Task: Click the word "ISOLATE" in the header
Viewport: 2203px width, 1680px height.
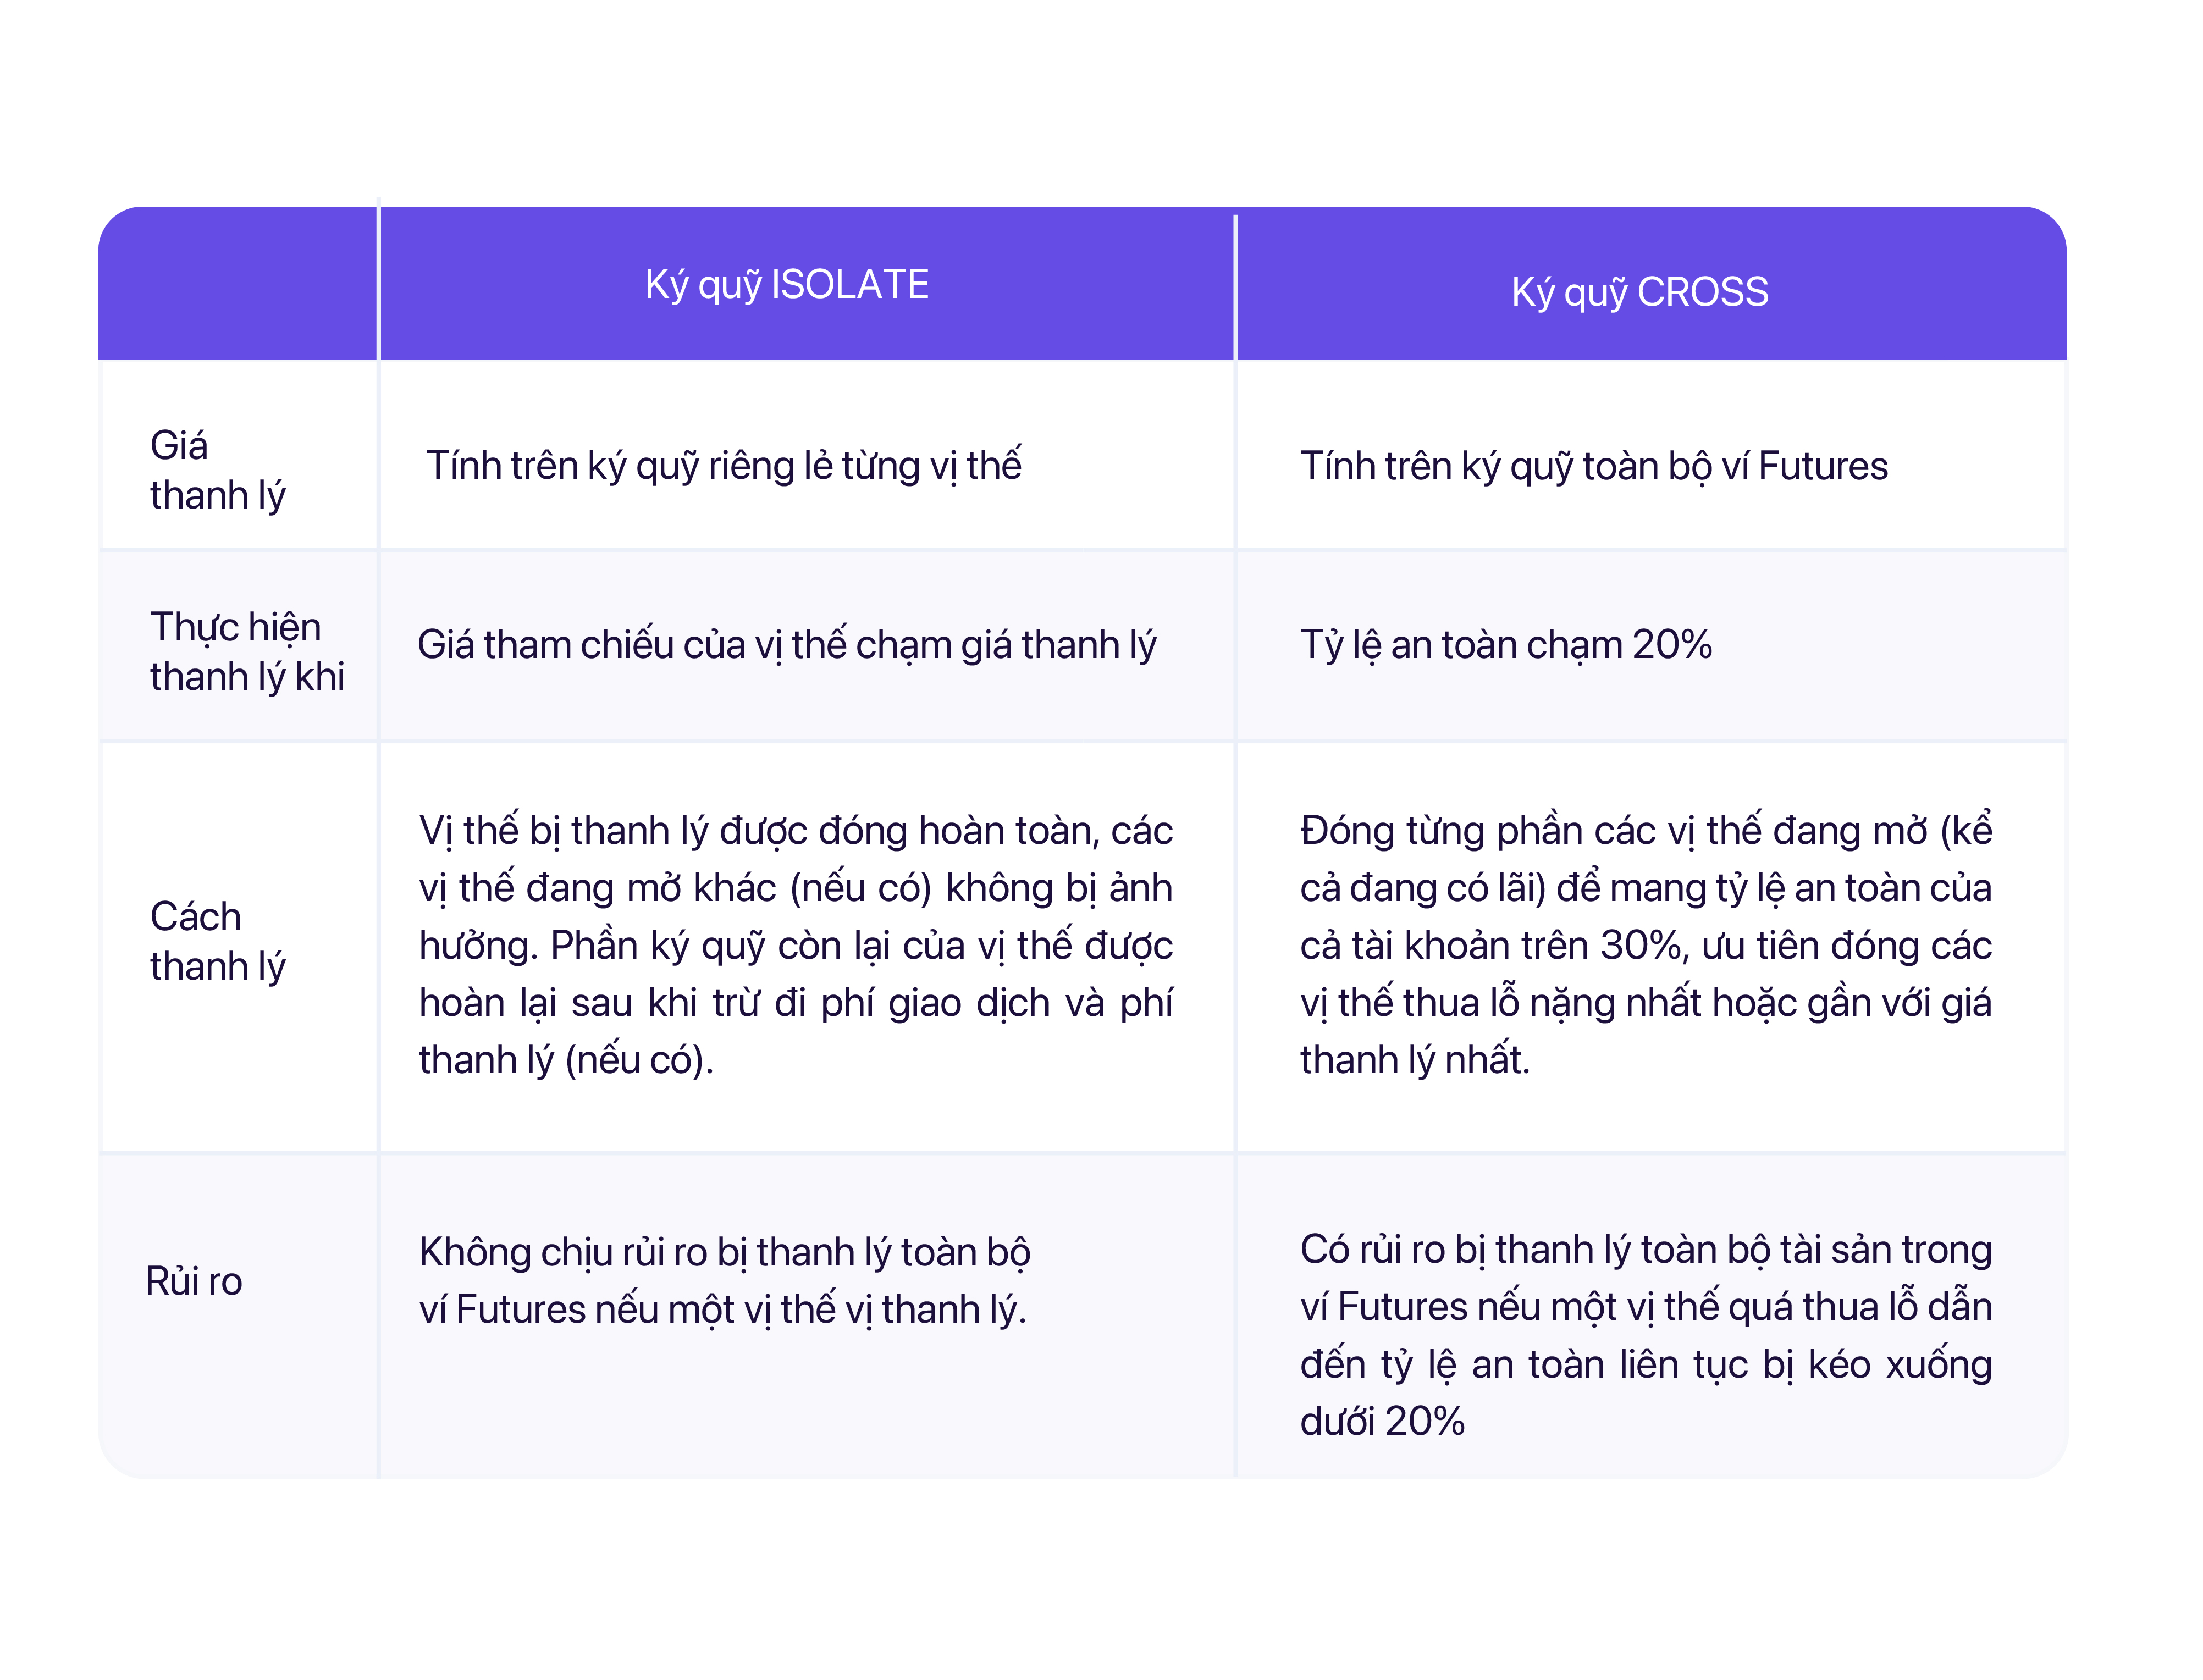Action: pos(850,285)
